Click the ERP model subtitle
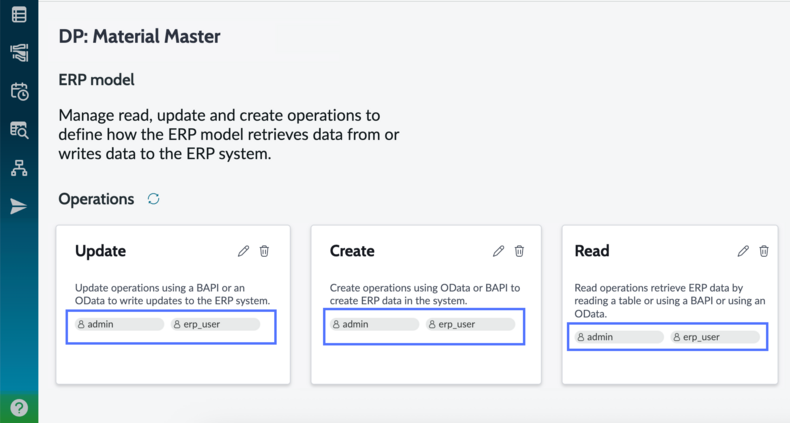Screen dimensions: 790x423 coord(96,80)
